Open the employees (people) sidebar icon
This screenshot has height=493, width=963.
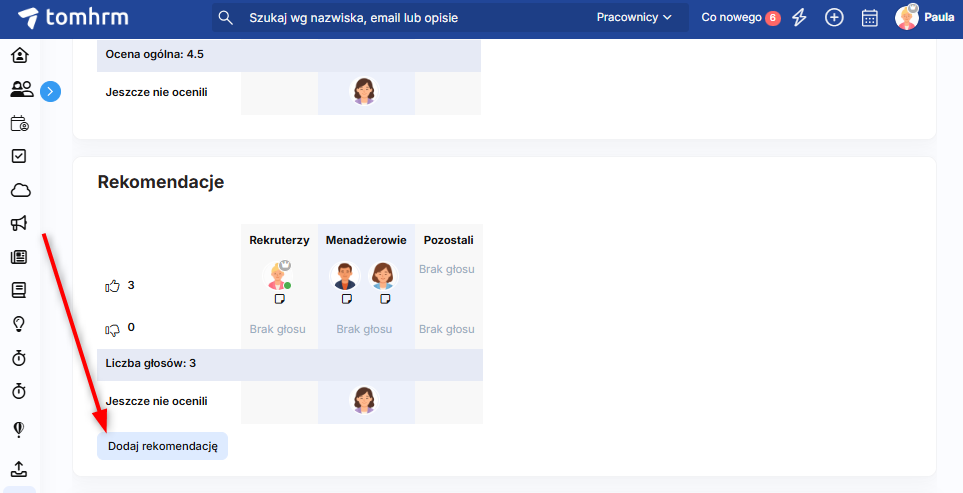point(20,90)
